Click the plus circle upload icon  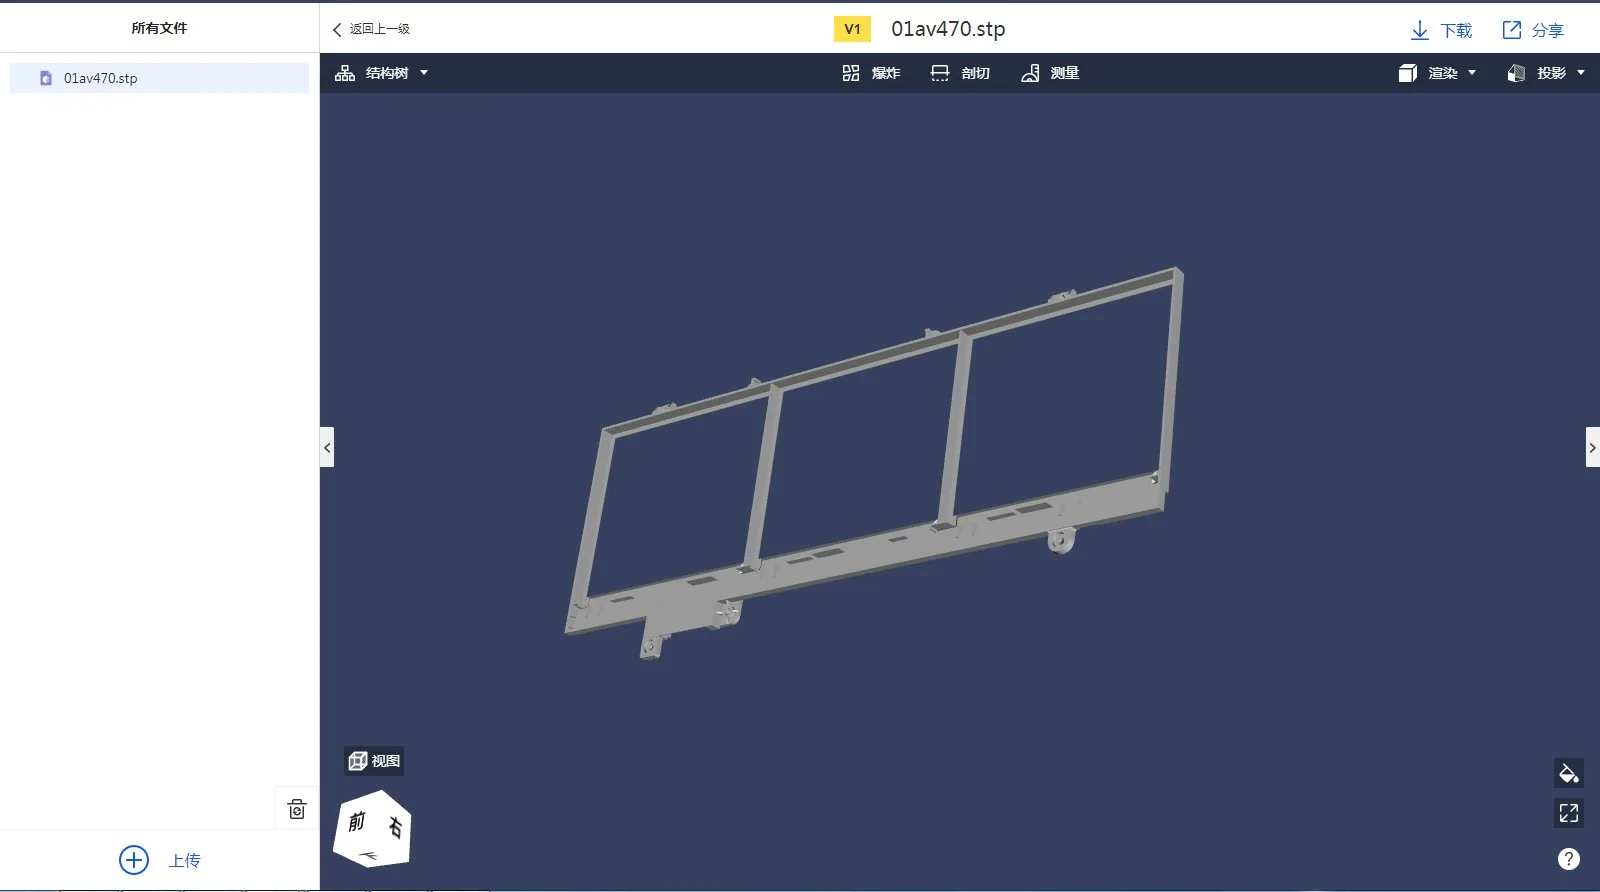point(134,860)
